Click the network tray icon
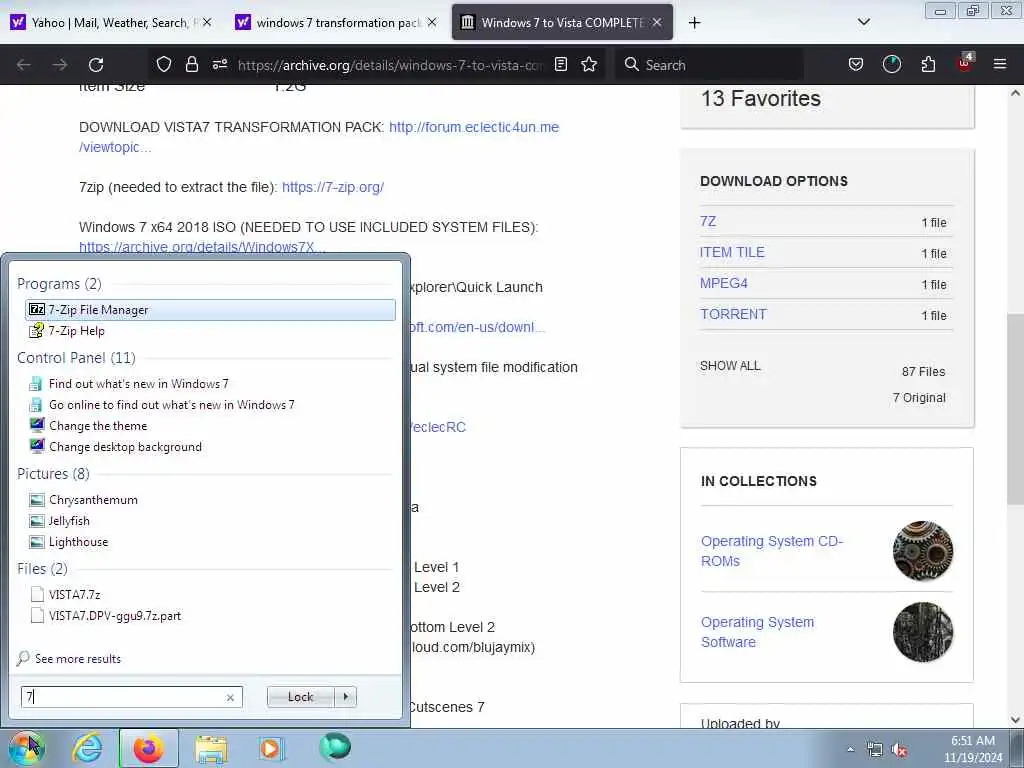Image resolution: width=1024 pixels, height=768 pixels. pyautogui.click(x=874, y=750)
